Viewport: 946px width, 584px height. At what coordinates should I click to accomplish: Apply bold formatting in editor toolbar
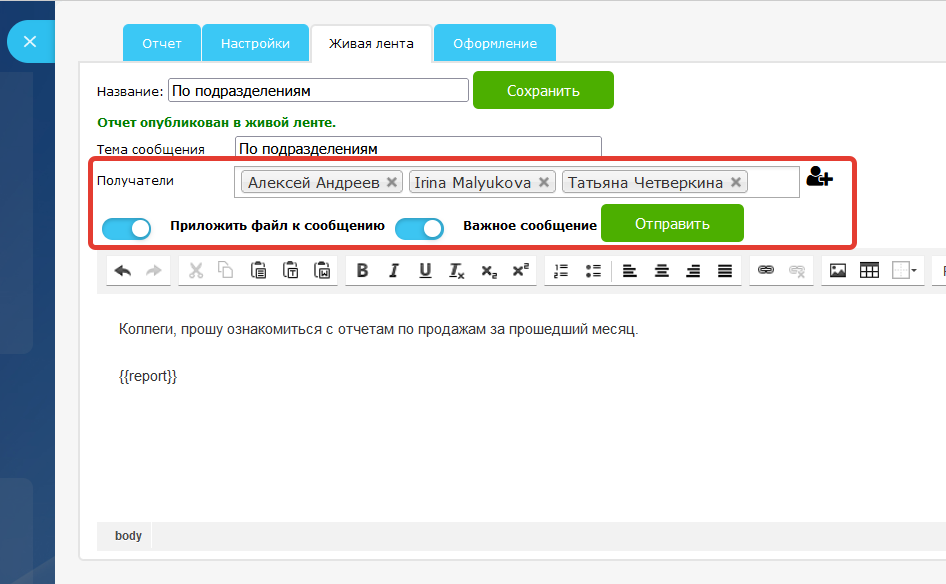coord(362,270)
